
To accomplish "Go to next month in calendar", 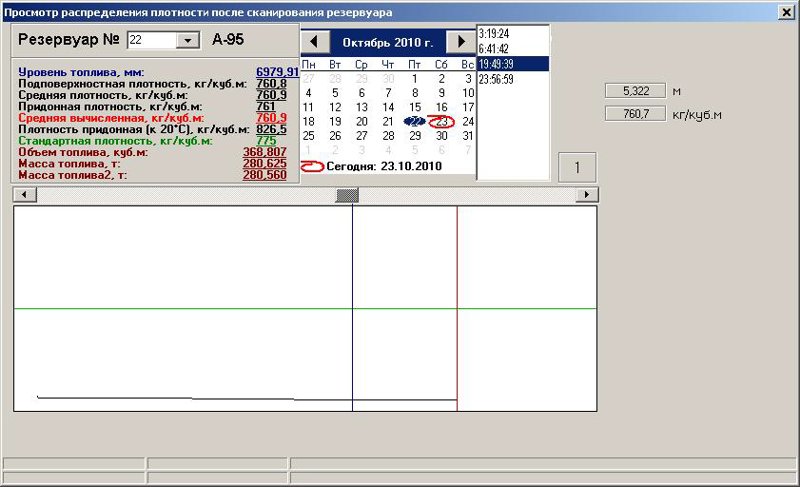I will click(x=461, y=42).
